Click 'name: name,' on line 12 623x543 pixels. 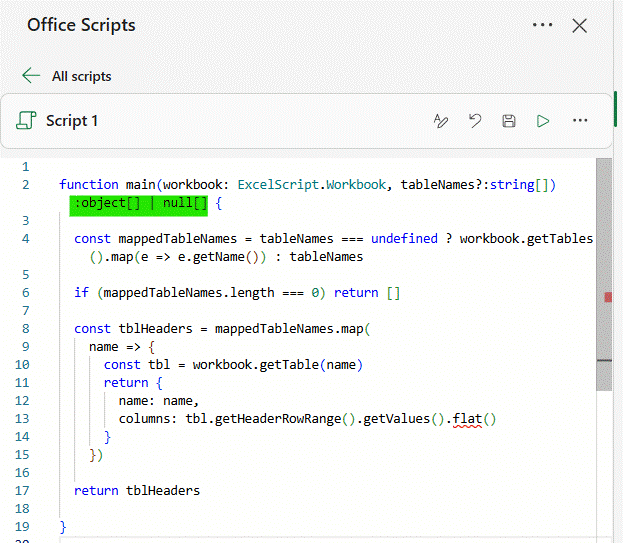click(x=159, y=401)
